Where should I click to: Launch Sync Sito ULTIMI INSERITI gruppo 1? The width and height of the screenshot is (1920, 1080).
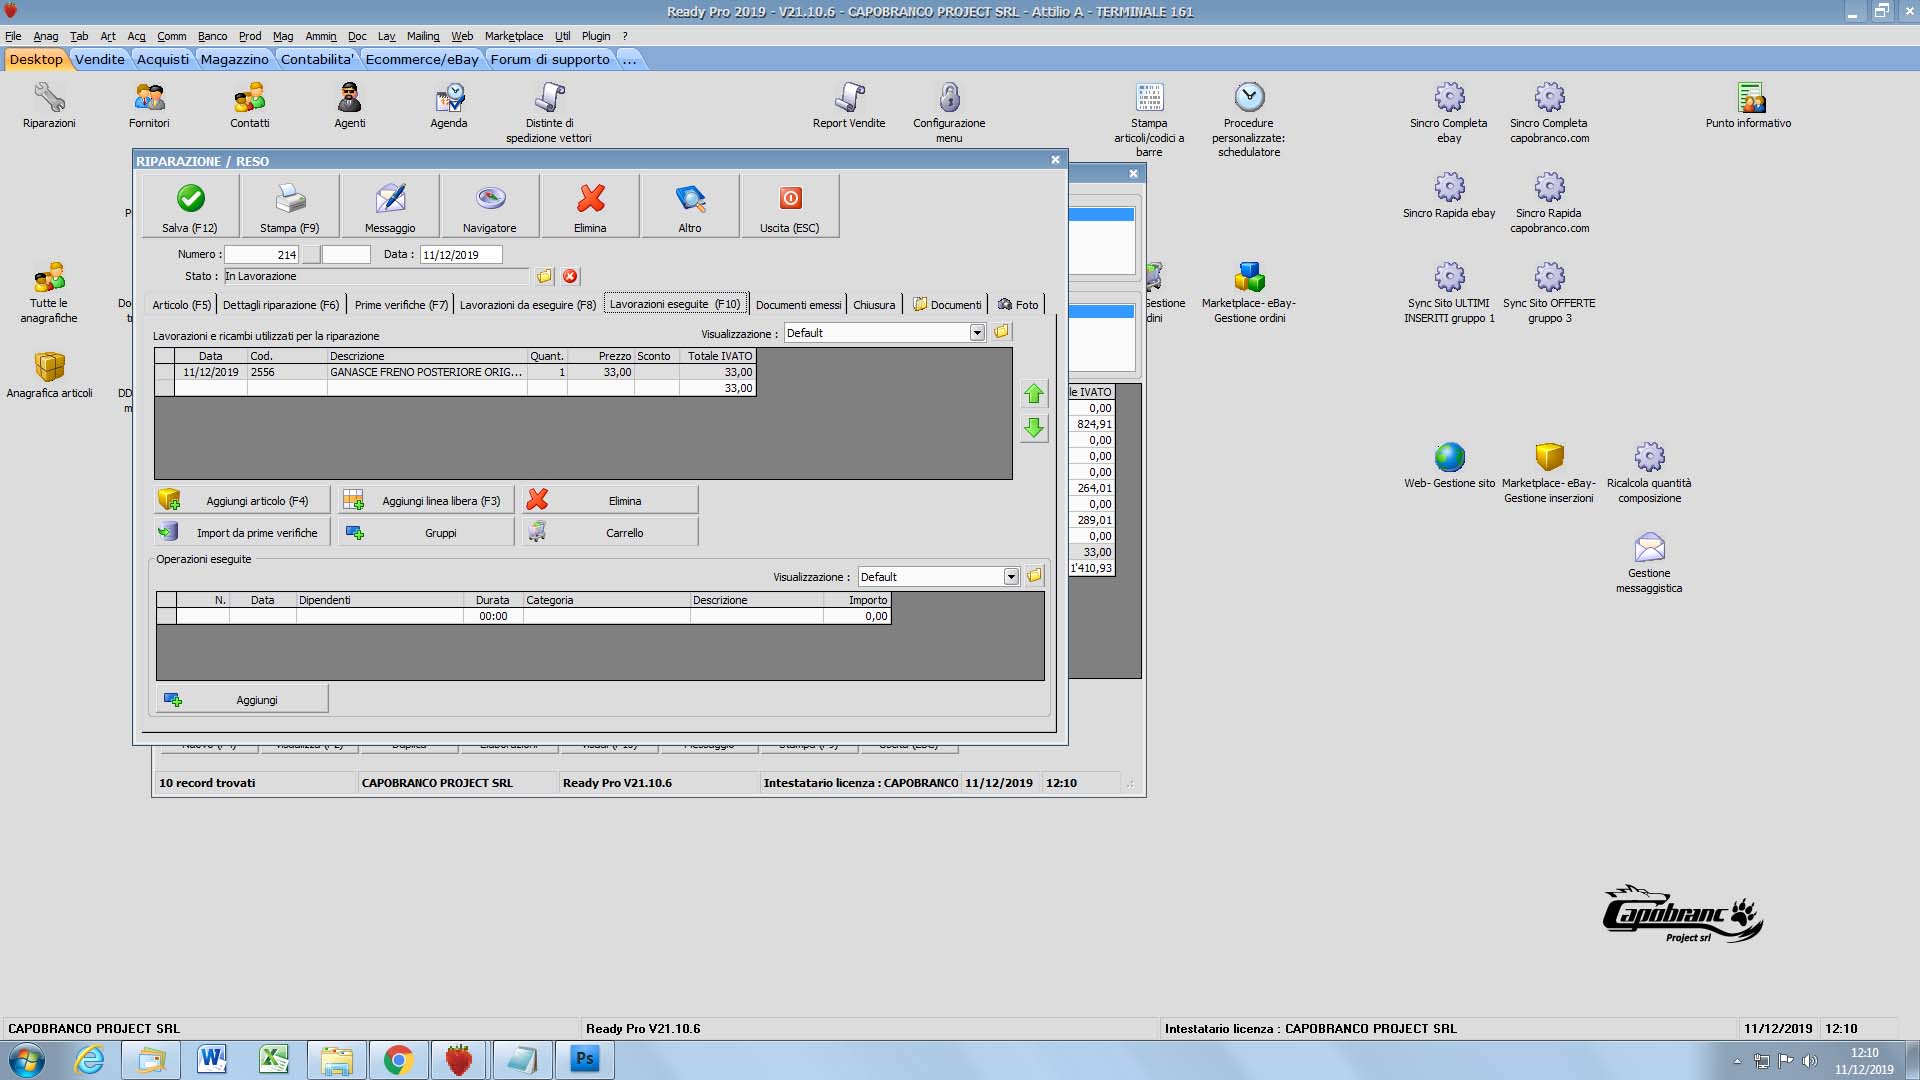1449,292
